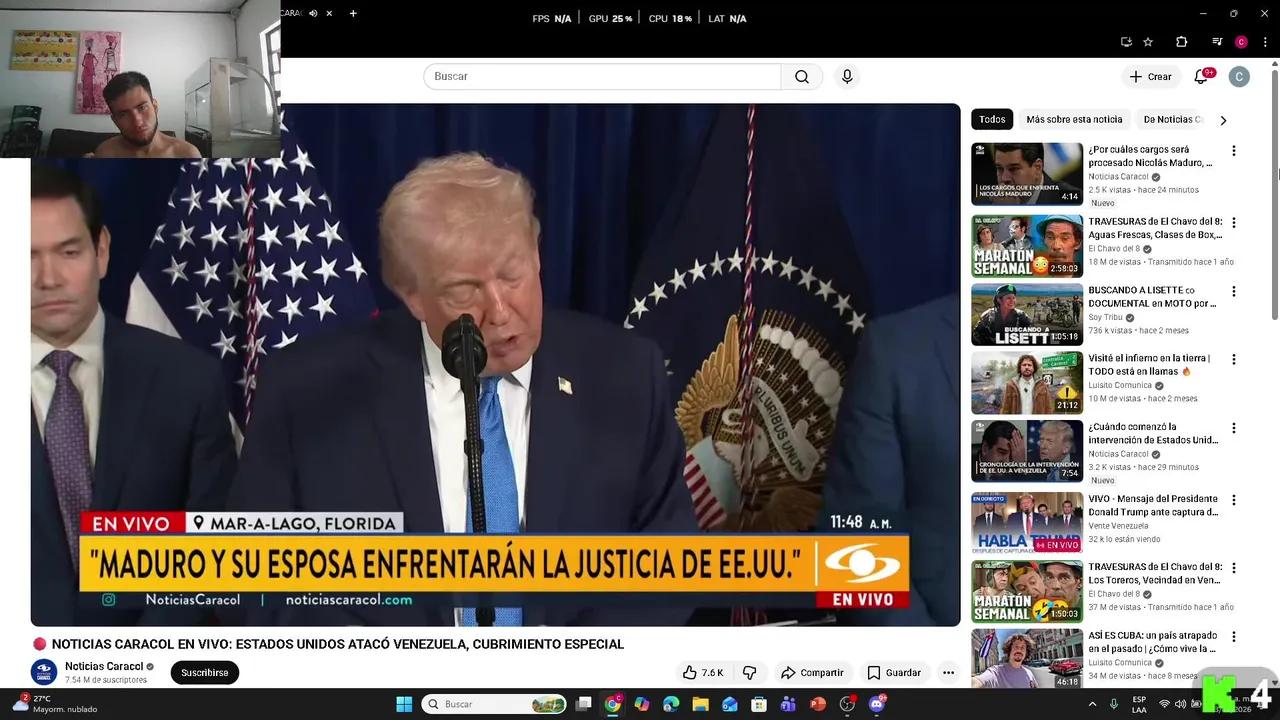Open the Noticias Caracol channel name link
The height and width of the screenshot is (720, 1280).
point(104,667)
